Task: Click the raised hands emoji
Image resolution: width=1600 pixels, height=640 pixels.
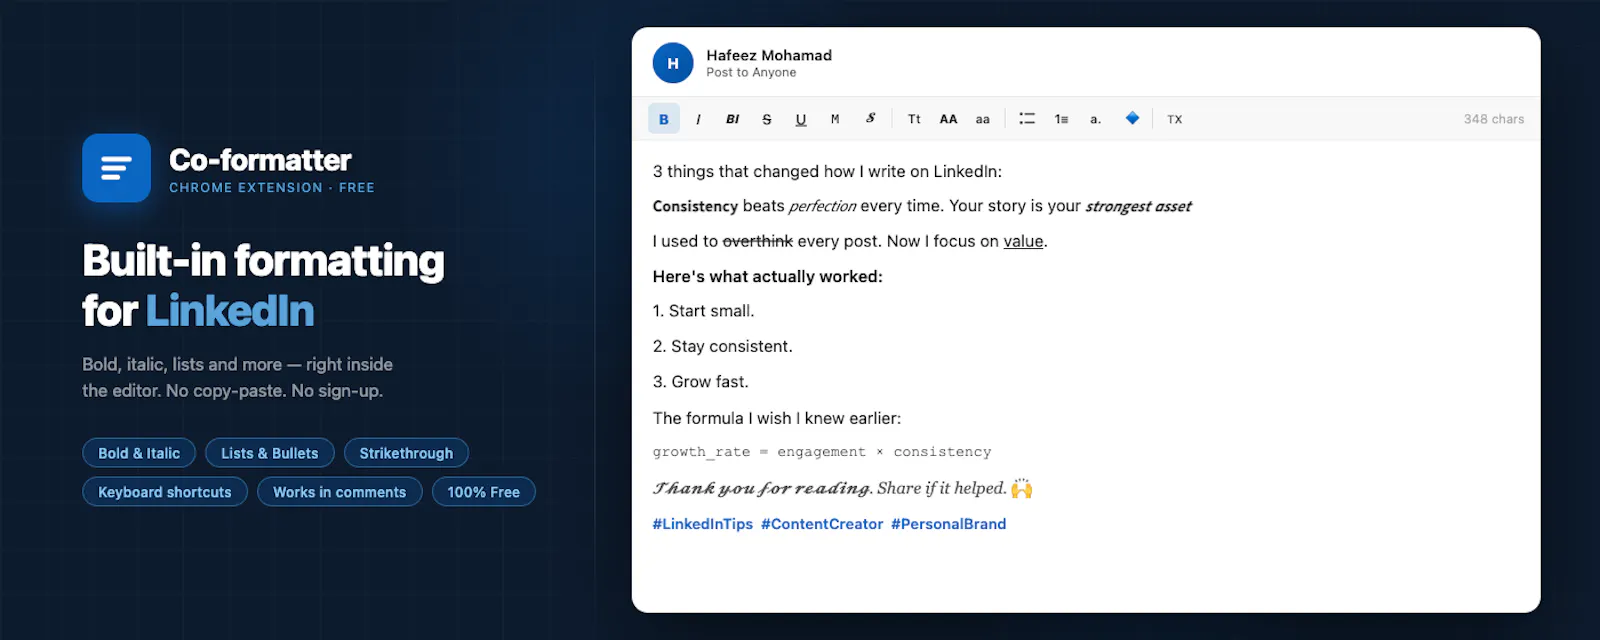Action: click(x=1022, y=488)
